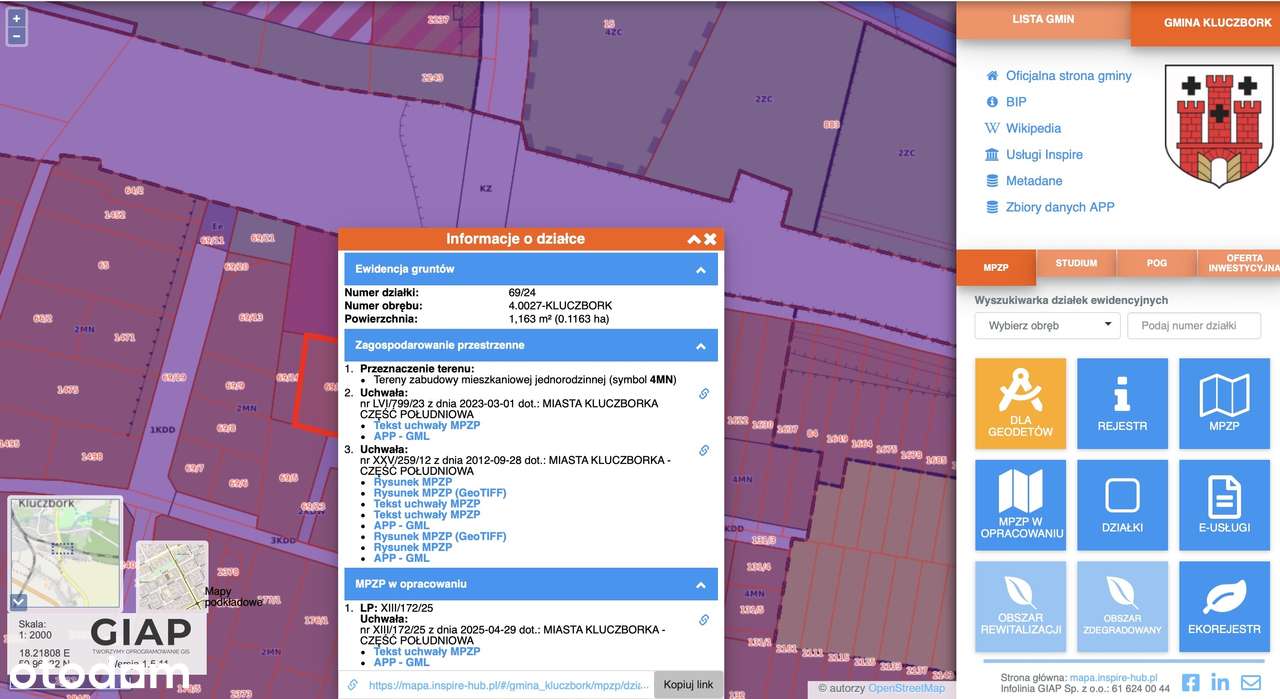This screenshot has height=699, width=1280.
Task: Click the email envelope icon in footer
Action: point(1251,683)
